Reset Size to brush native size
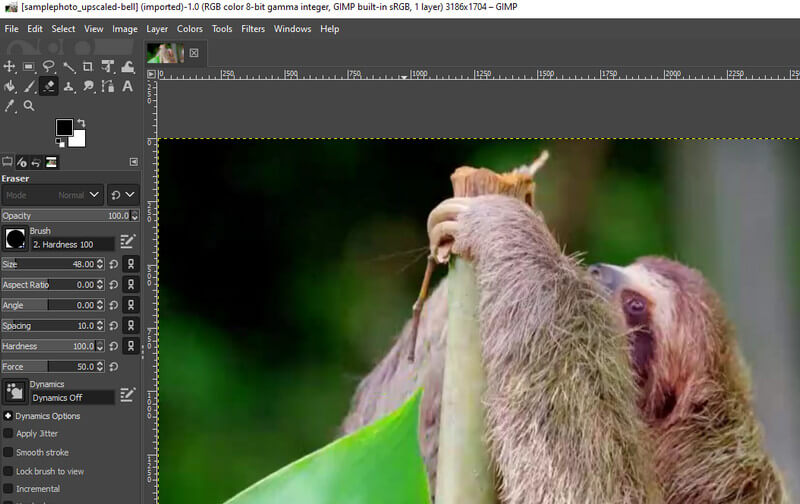This screenshot has height=504, width=800. tap(114, 264)
